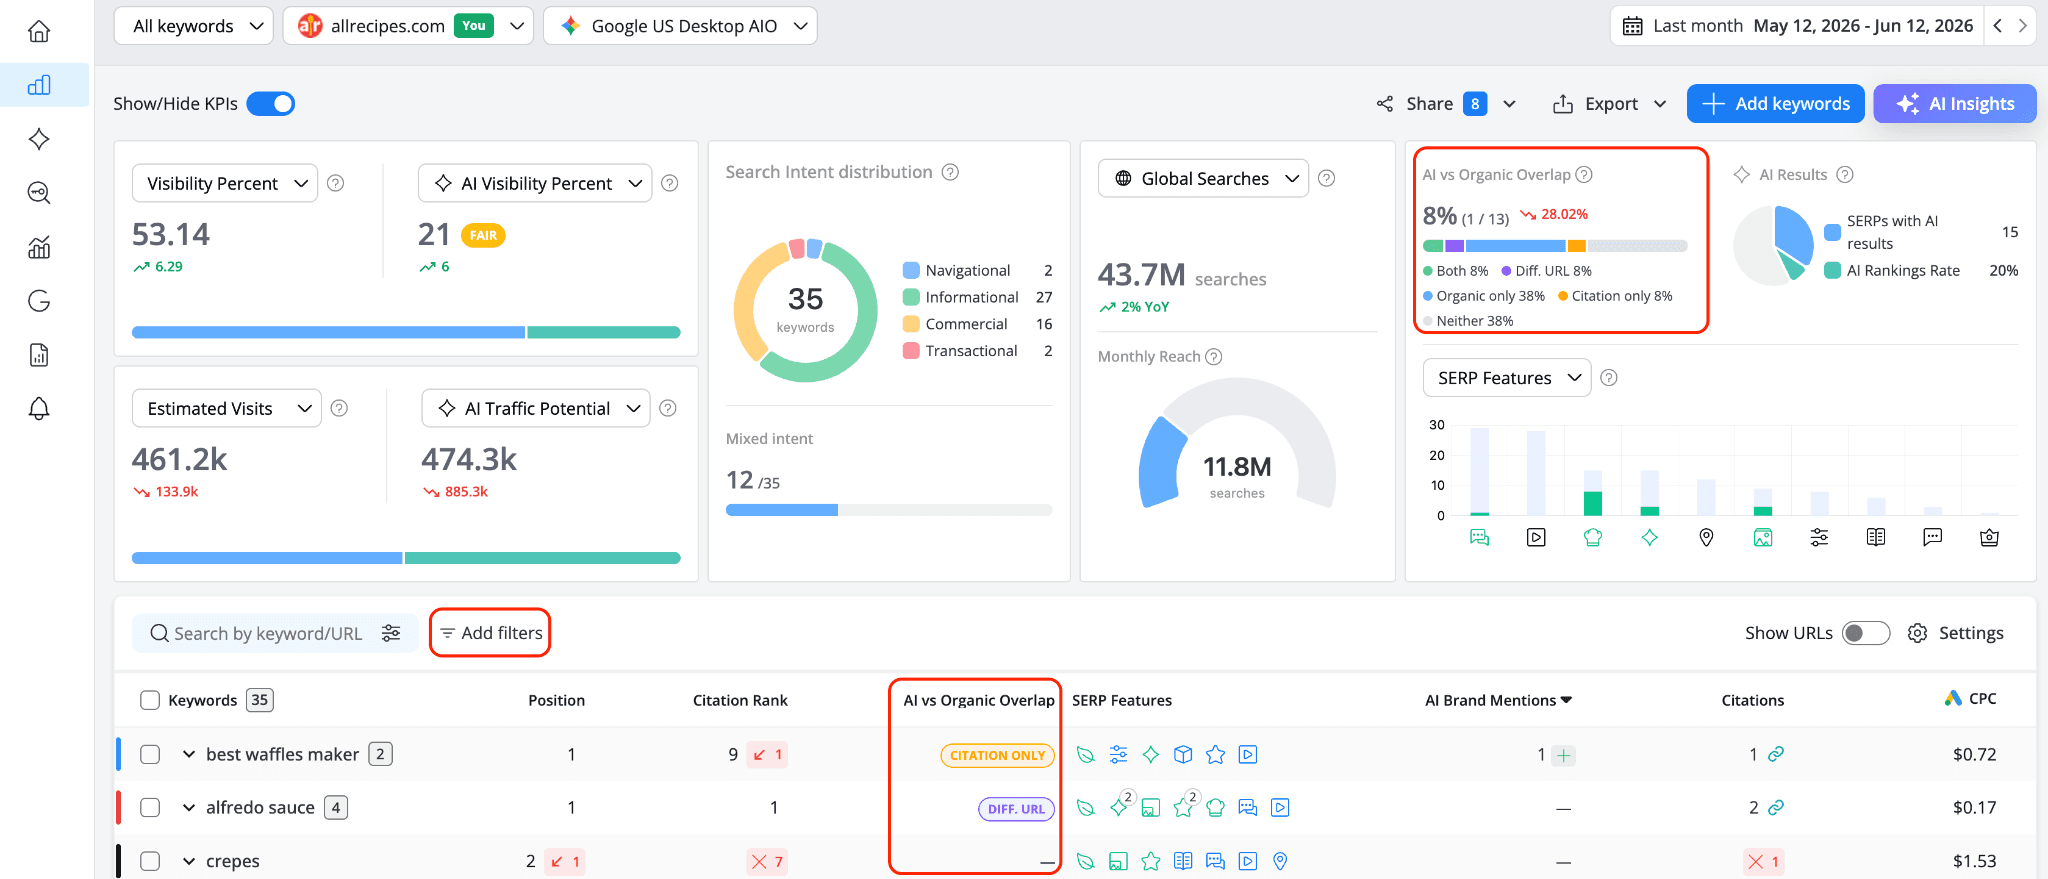Click help icon next to Monthly Reach

(1214, 357)
